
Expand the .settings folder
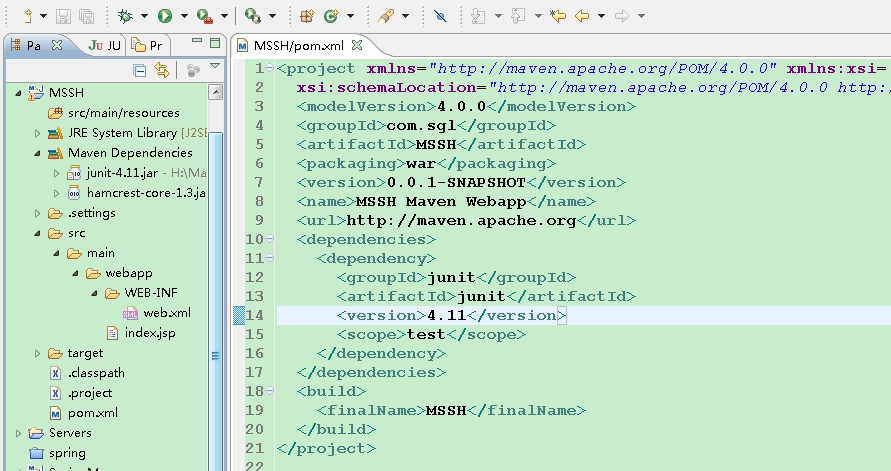click(37, 214)
